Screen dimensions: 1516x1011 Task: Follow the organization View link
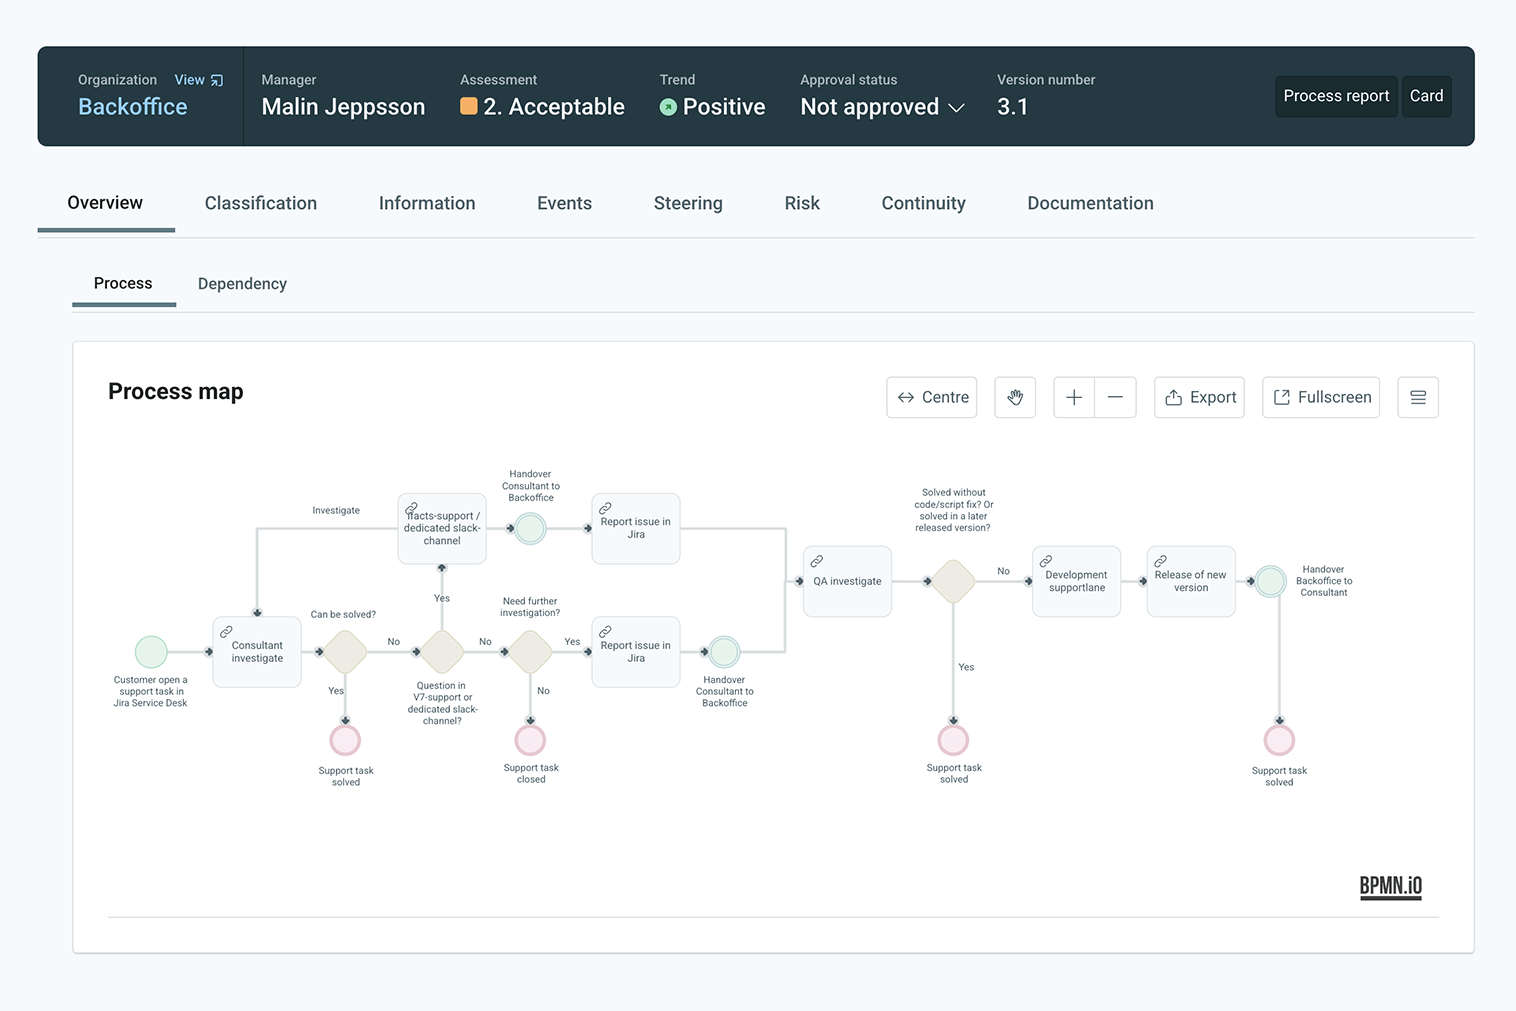tap(198, 80)
